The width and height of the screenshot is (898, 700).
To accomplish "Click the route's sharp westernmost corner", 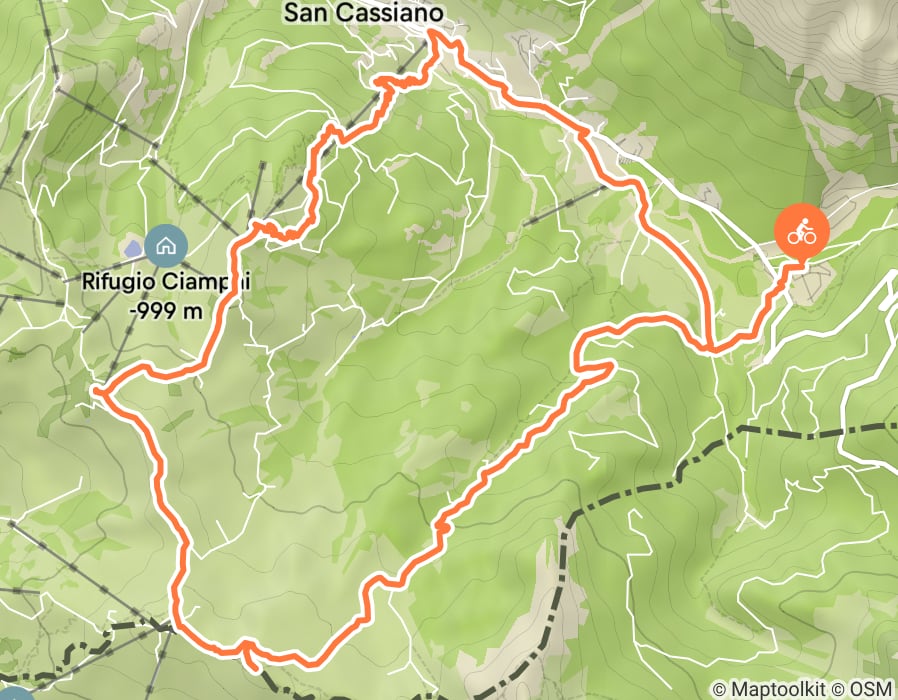I will [99, 391].
